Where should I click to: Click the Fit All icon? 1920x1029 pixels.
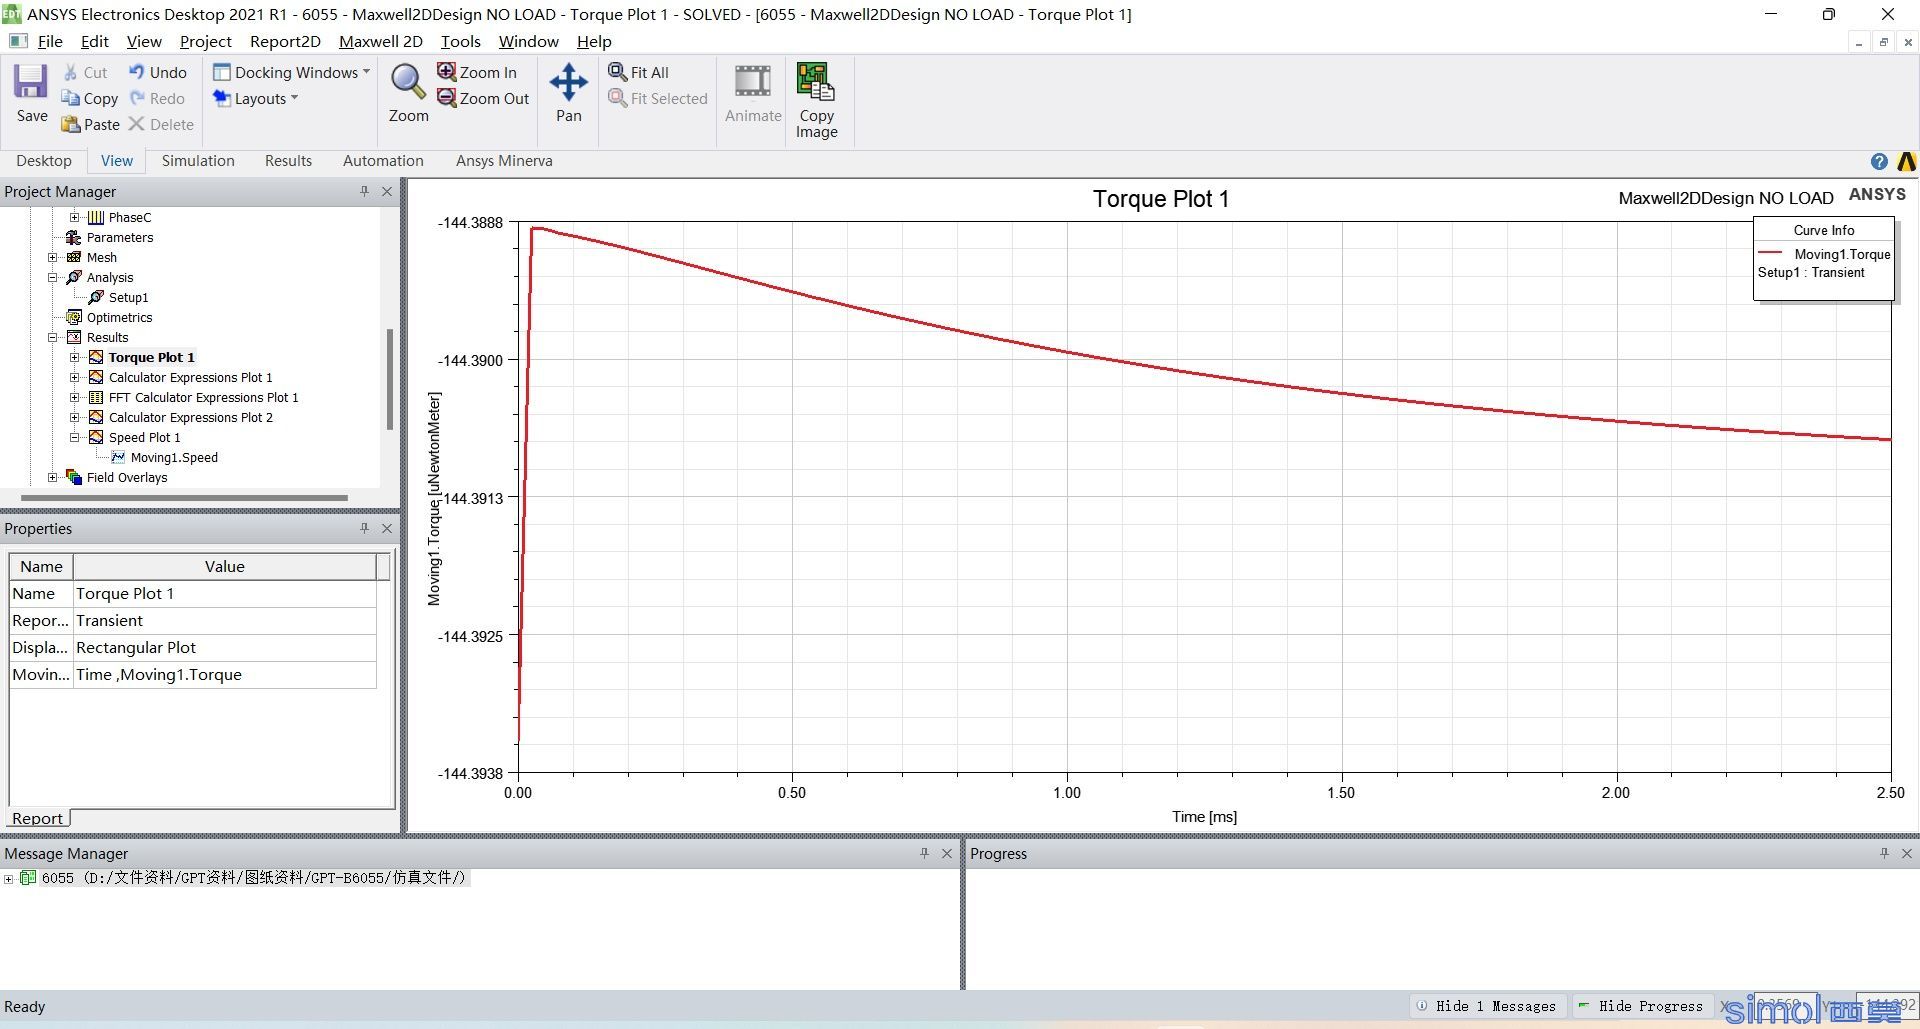tap(617, 72)
